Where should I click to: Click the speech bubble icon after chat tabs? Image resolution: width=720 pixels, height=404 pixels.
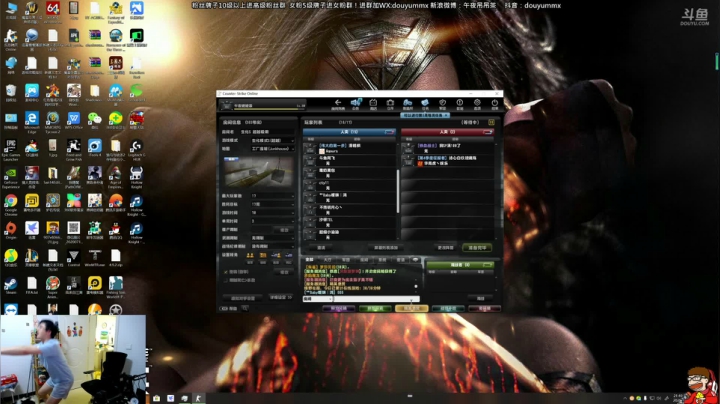416,260
